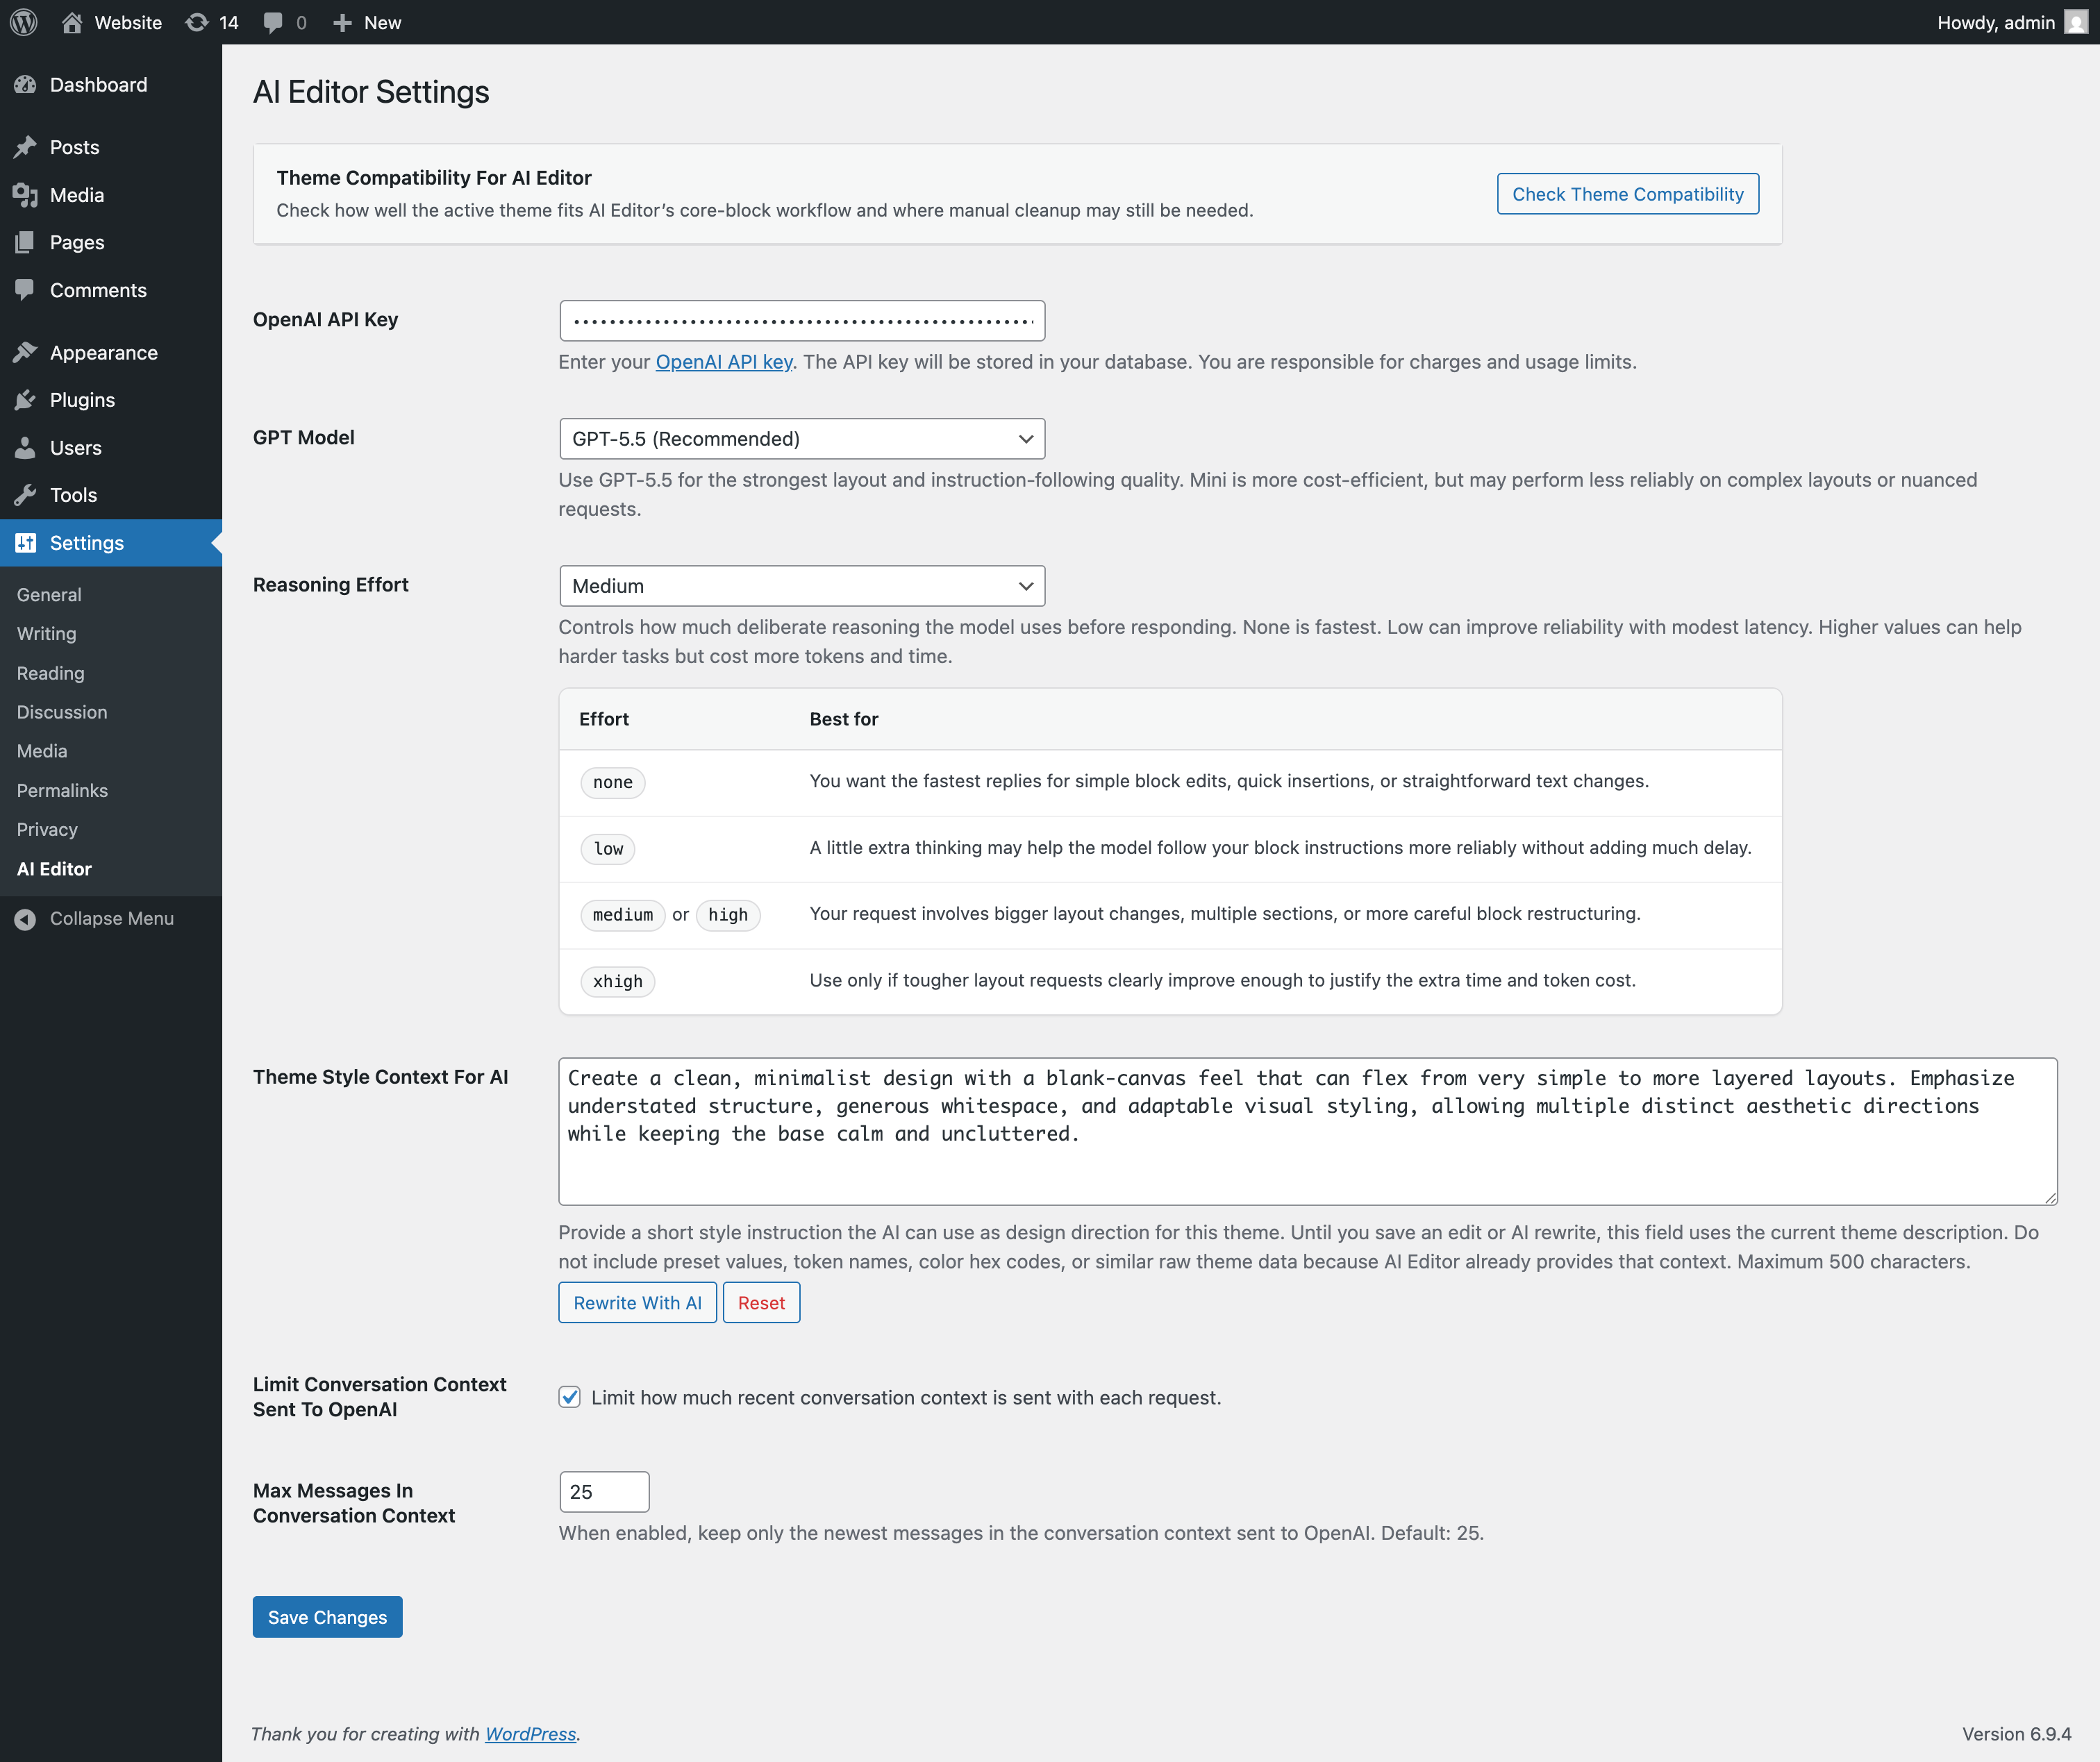Click the plus New icon

point(342,22)
